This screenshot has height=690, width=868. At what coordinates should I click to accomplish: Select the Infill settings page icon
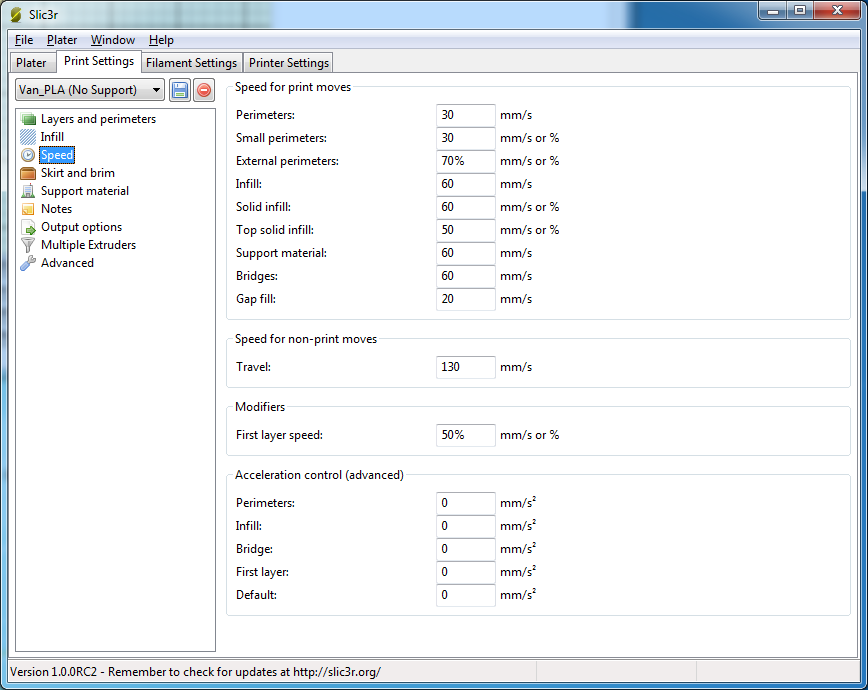(x=28, y=137)
